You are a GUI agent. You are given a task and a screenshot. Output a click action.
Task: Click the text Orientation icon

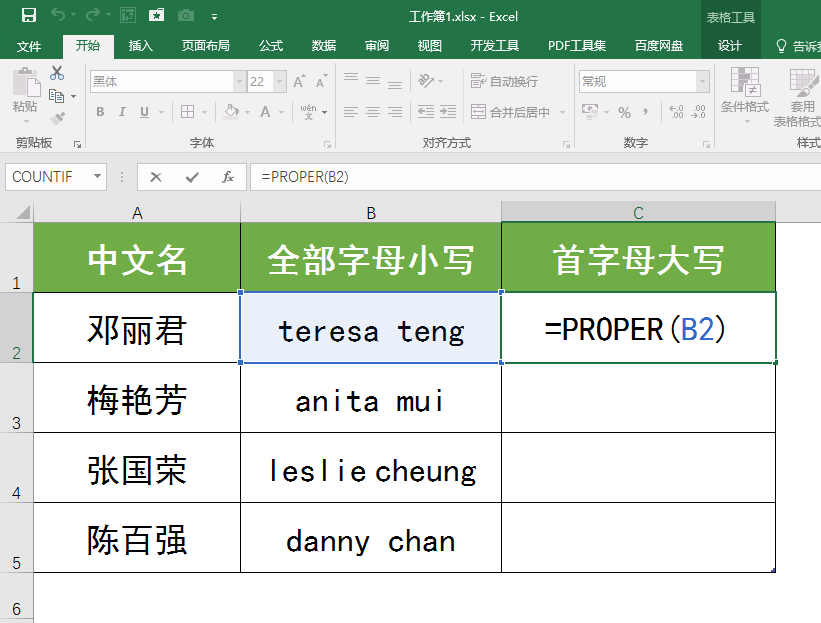426,80
